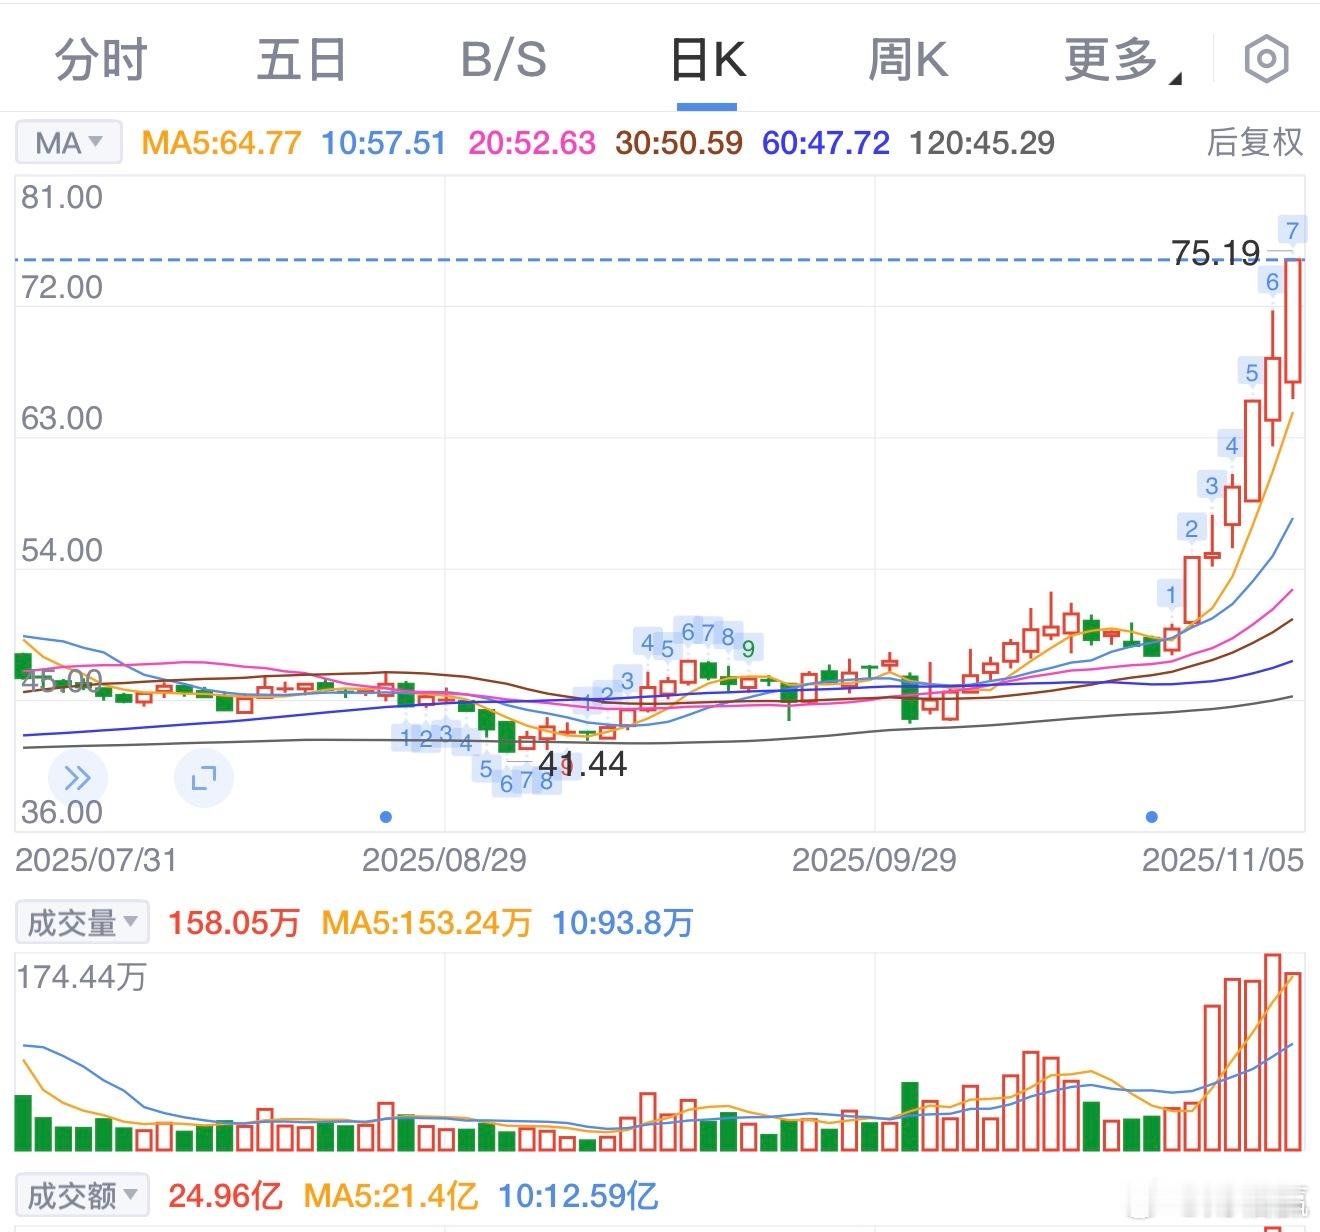The width and height of the screenshot is (1320, 1232).
Task: Open the chart settings gear icon
Action: (x=1265, y=59)
